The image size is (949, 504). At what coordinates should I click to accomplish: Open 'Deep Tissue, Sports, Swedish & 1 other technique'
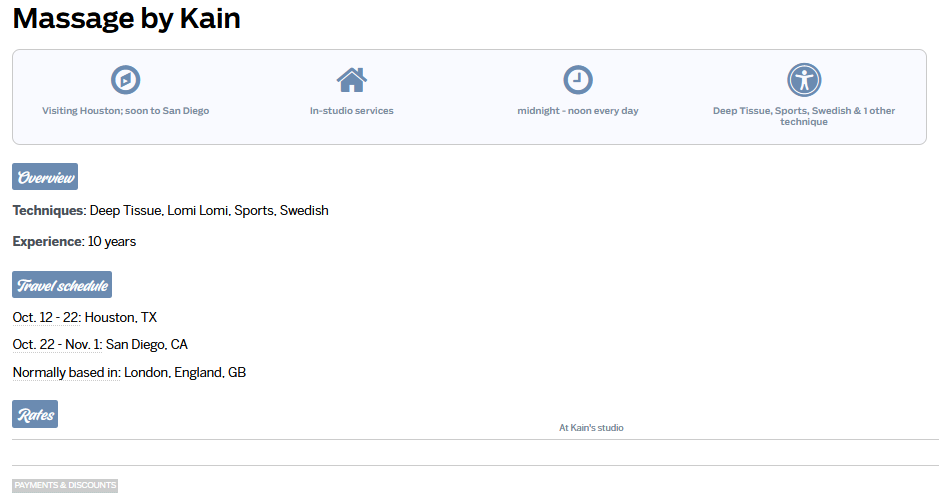[x=803, y=116]
